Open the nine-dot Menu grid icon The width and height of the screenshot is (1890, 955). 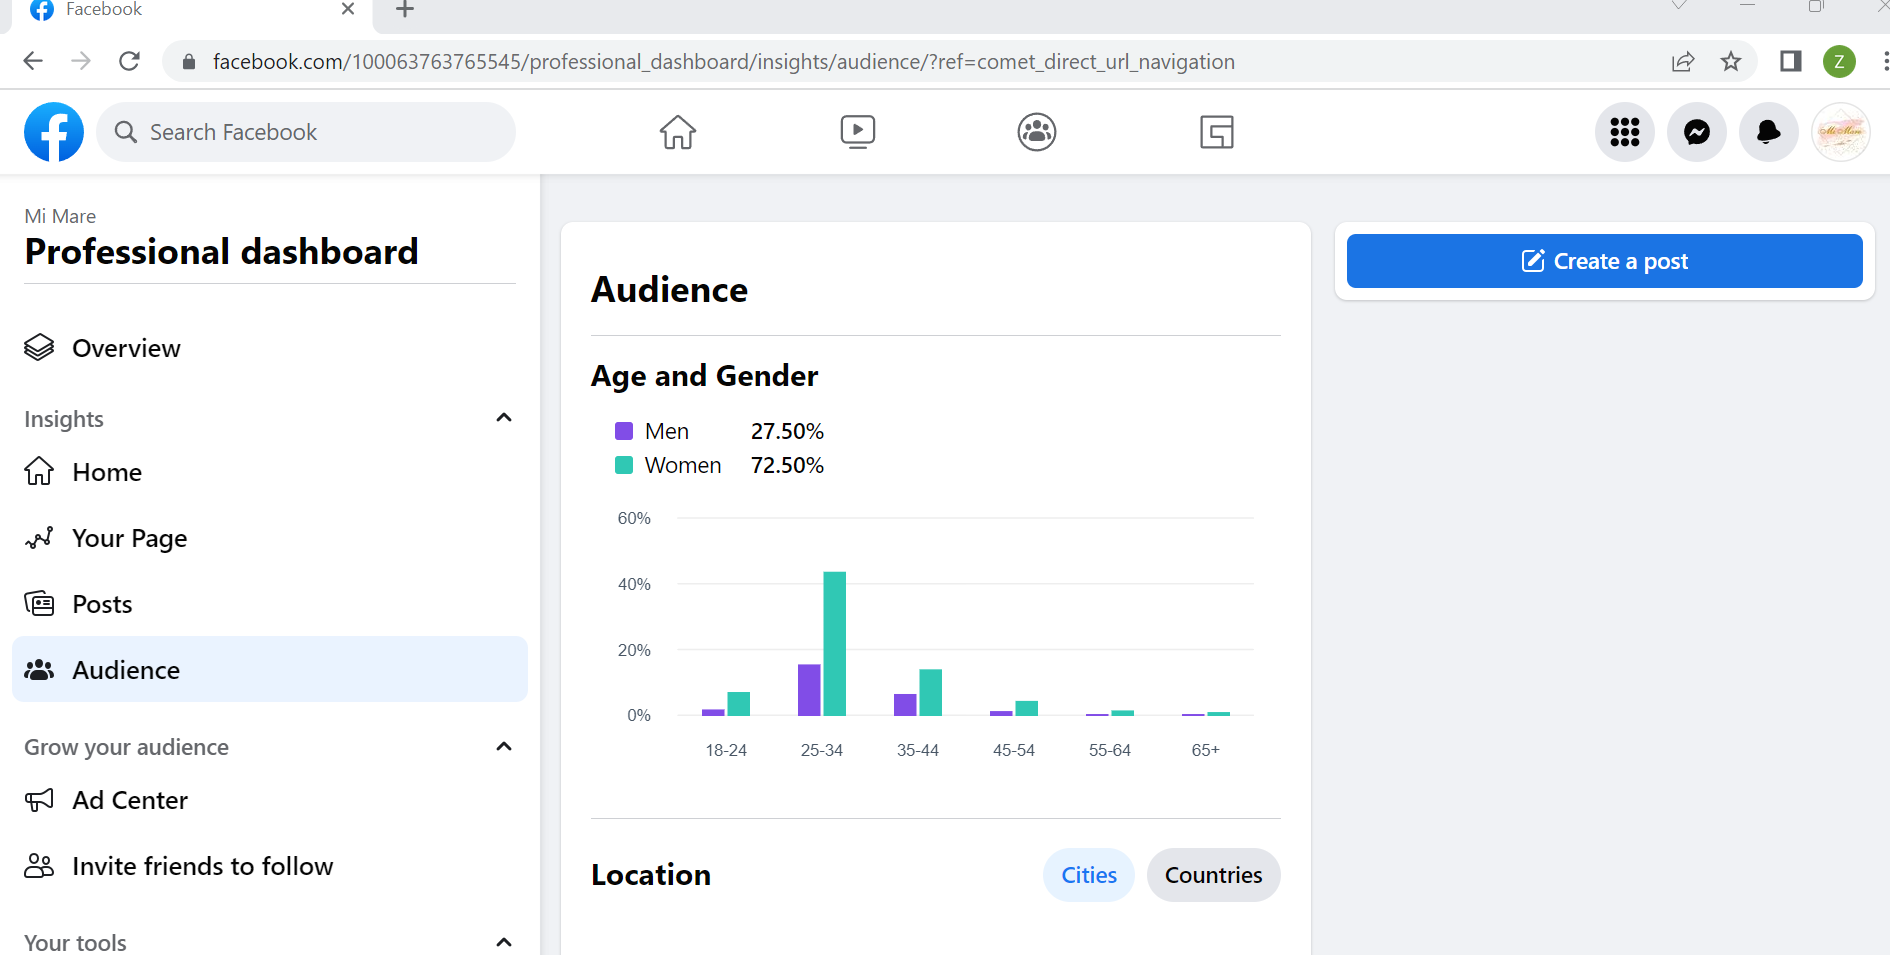pos(1625,132)
